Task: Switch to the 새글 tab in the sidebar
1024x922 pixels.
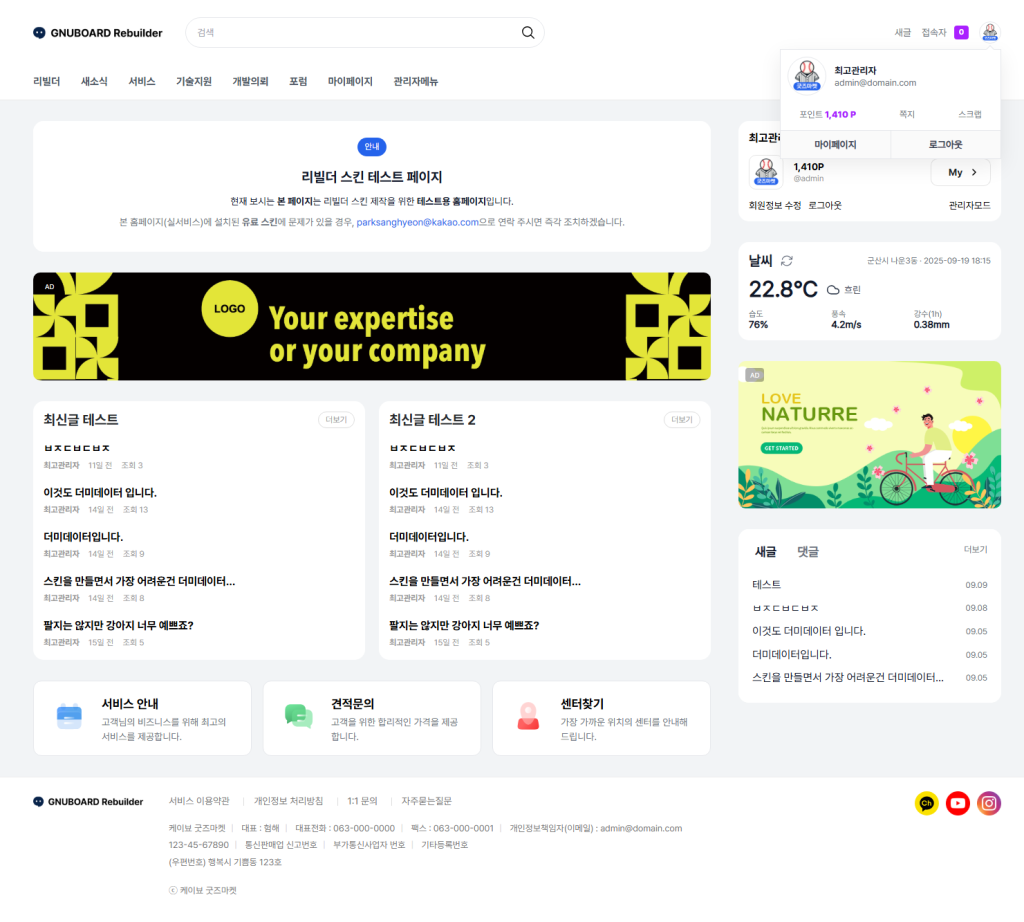Action: click(x=765, y=552)
